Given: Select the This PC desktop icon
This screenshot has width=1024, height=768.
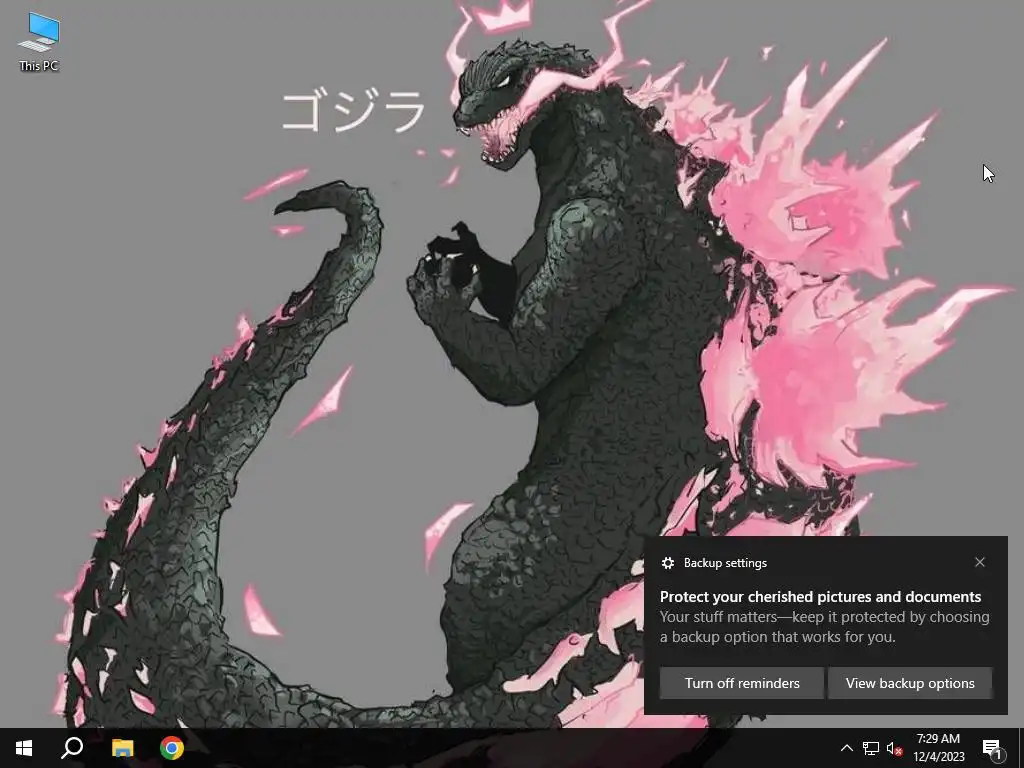Looking at the screenshot, I should (39, 41).
